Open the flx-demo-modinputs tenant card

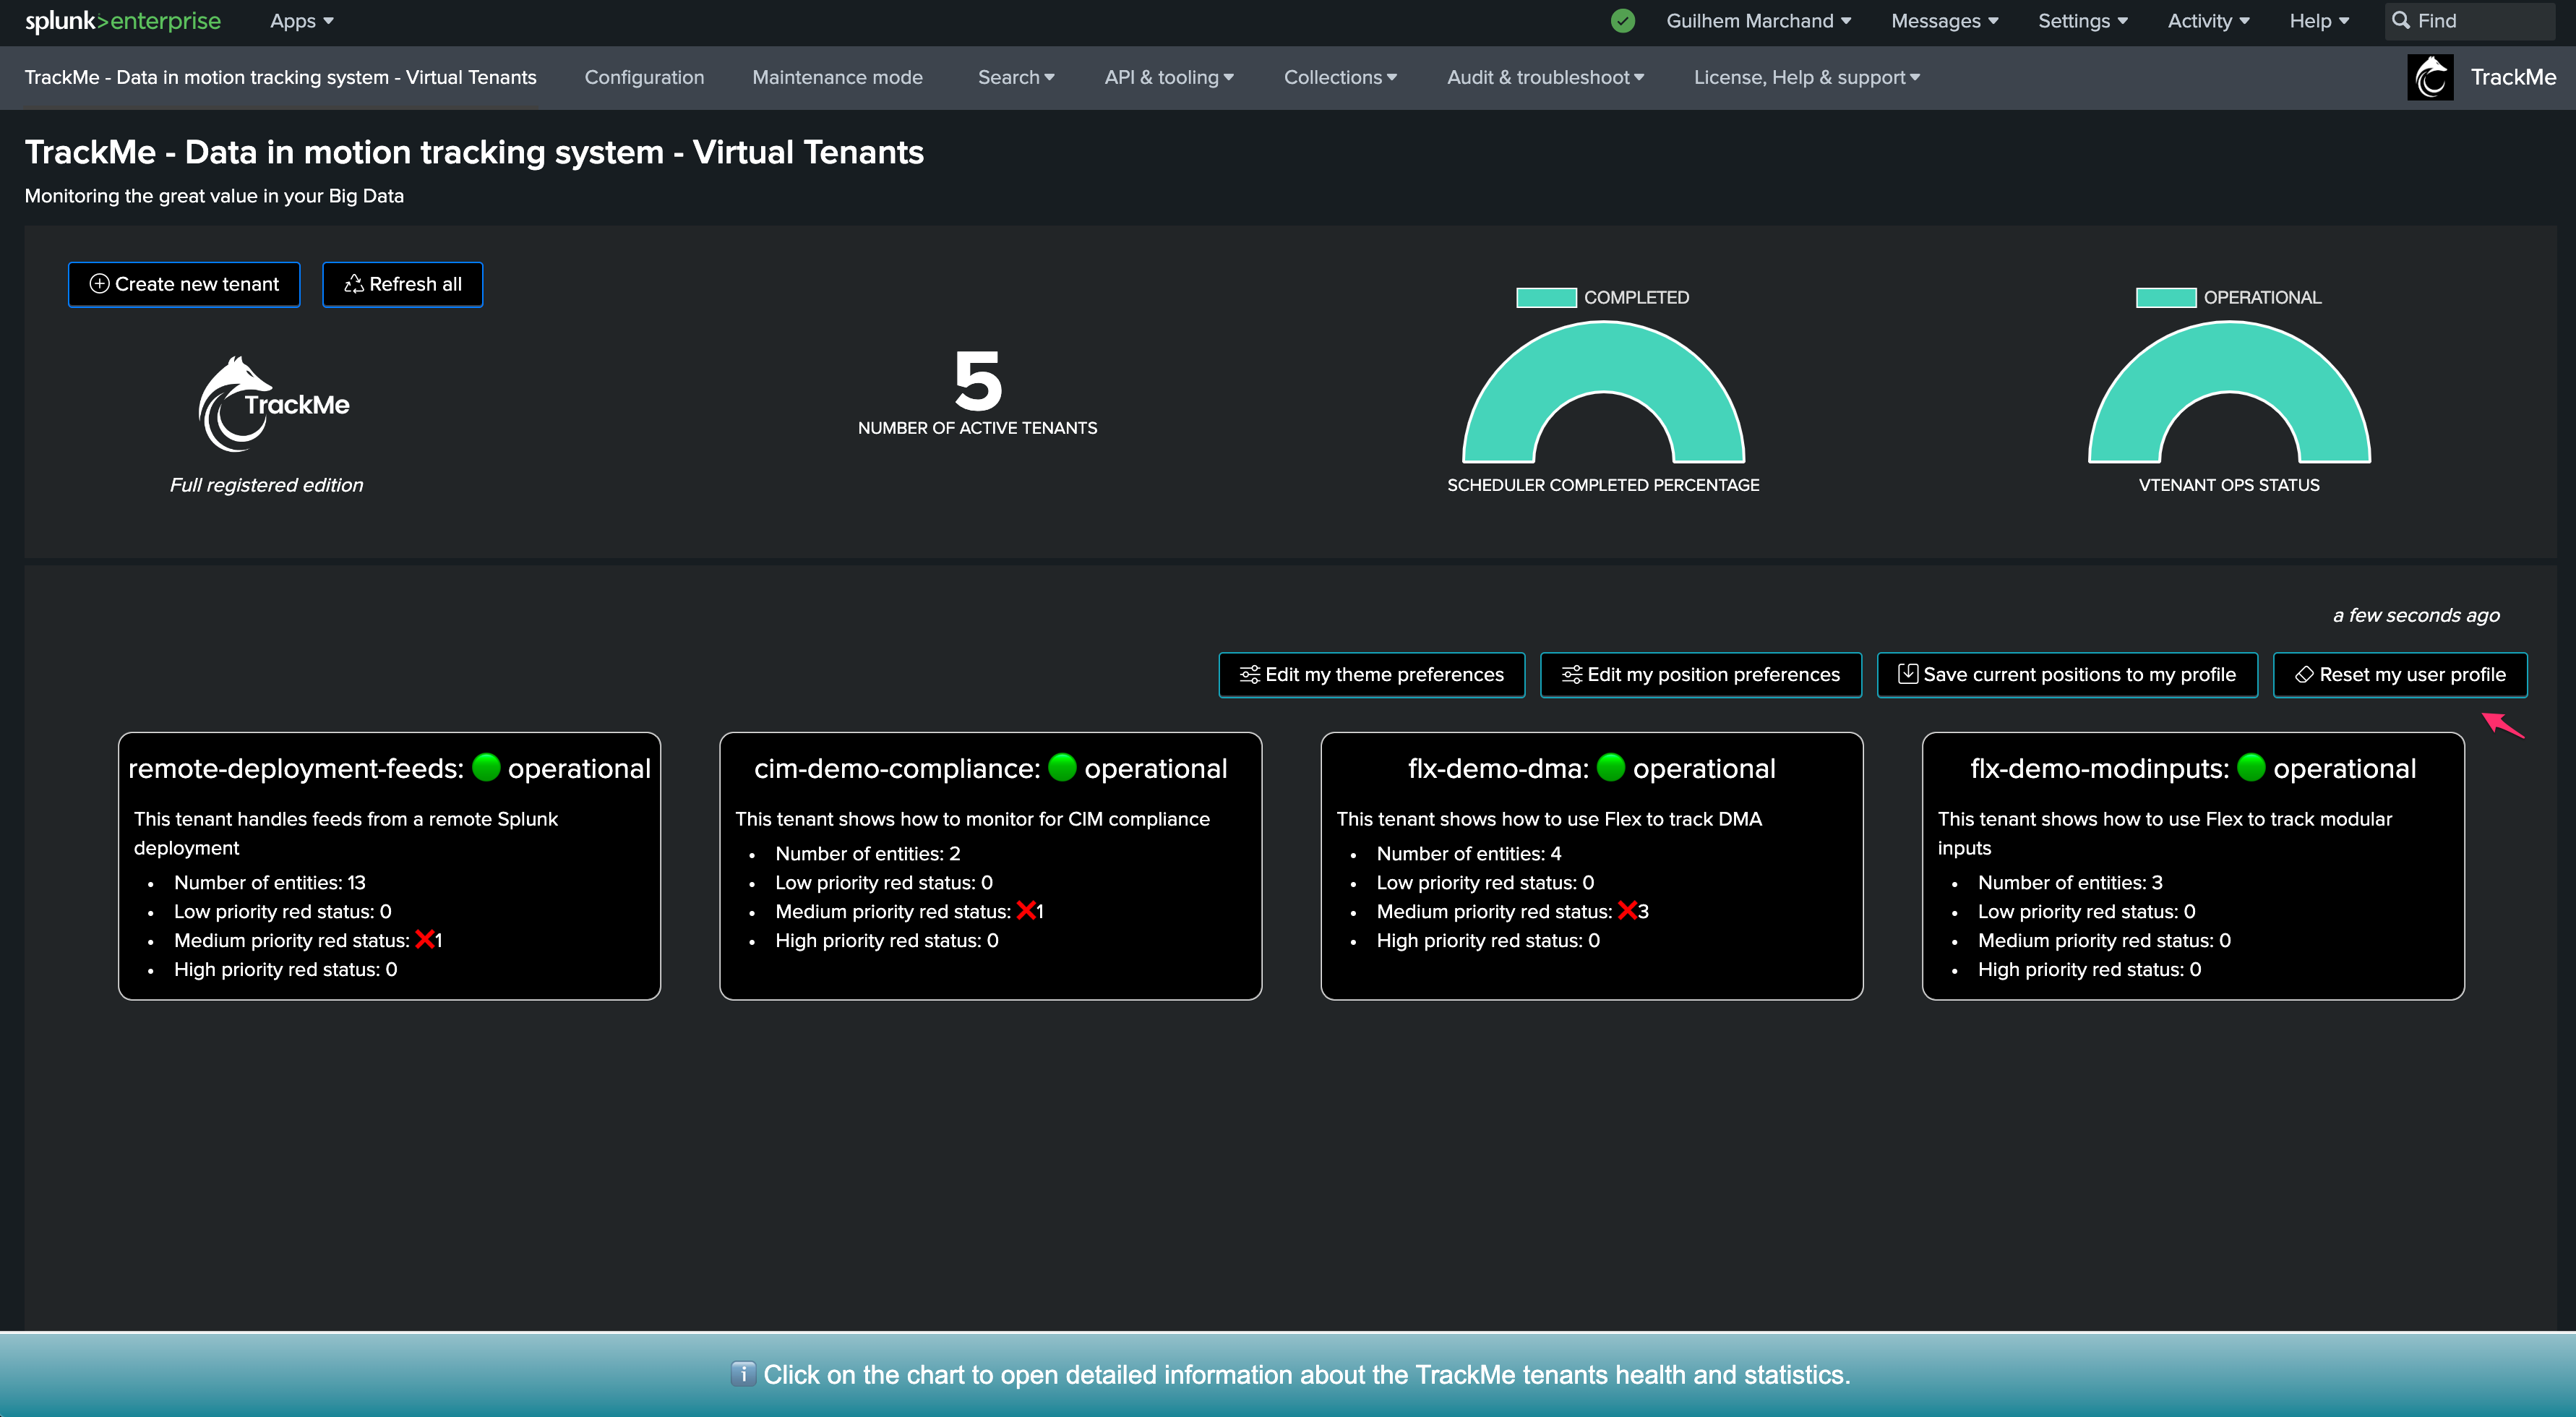click(x=2192, y=865)
